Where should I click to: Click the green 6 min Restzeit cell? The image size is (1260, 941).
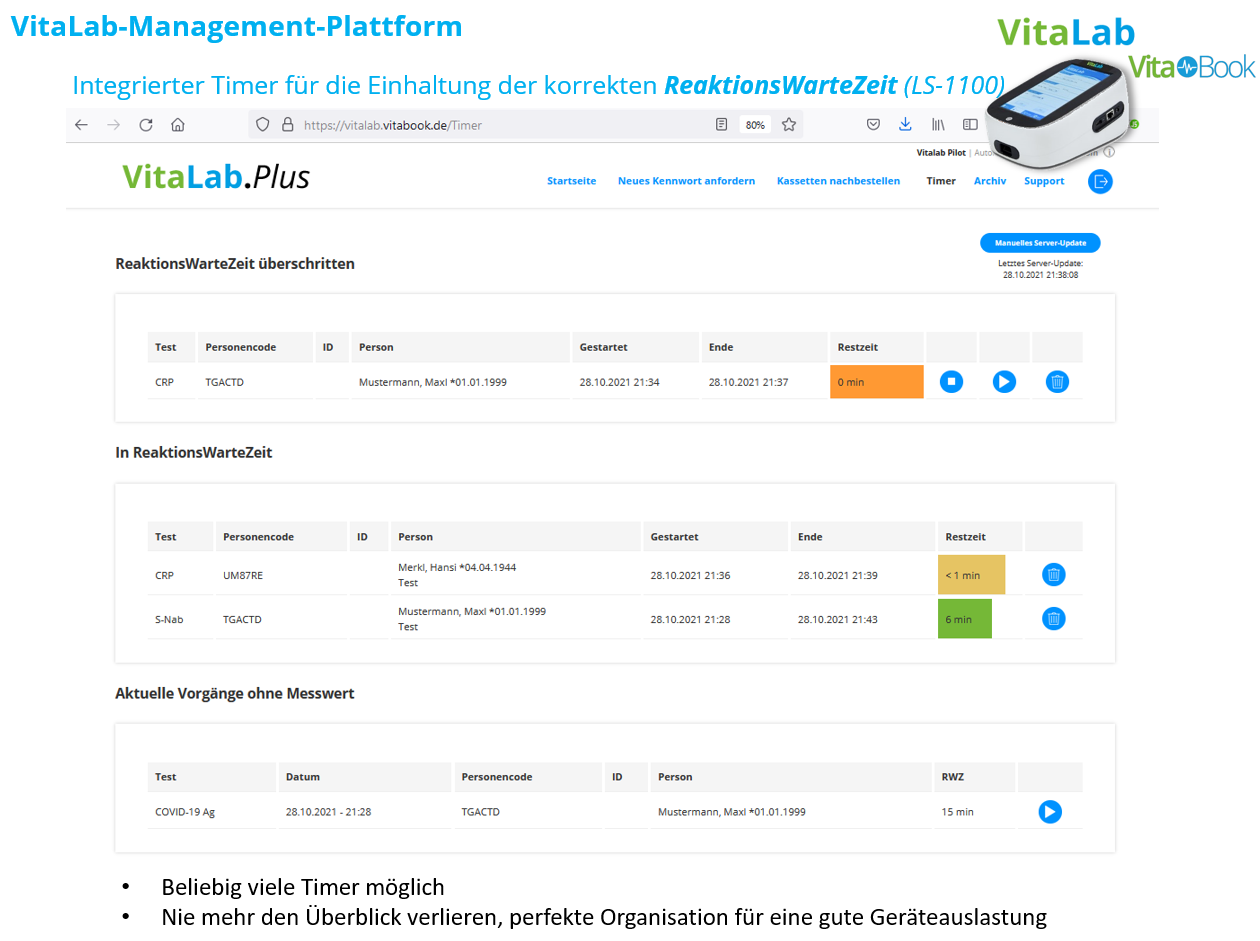[964, 619]
